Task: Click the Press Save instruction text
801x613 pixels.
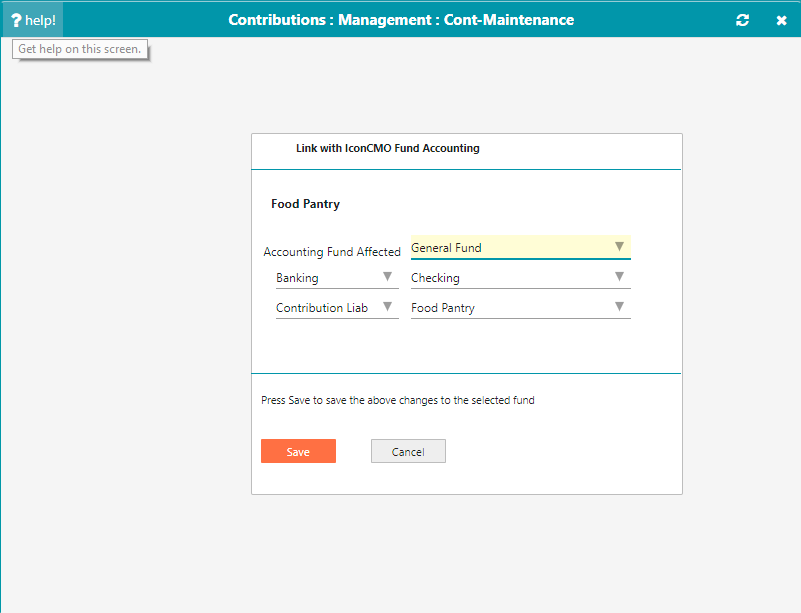Action: pyautogui.click(x=397, y=400)
